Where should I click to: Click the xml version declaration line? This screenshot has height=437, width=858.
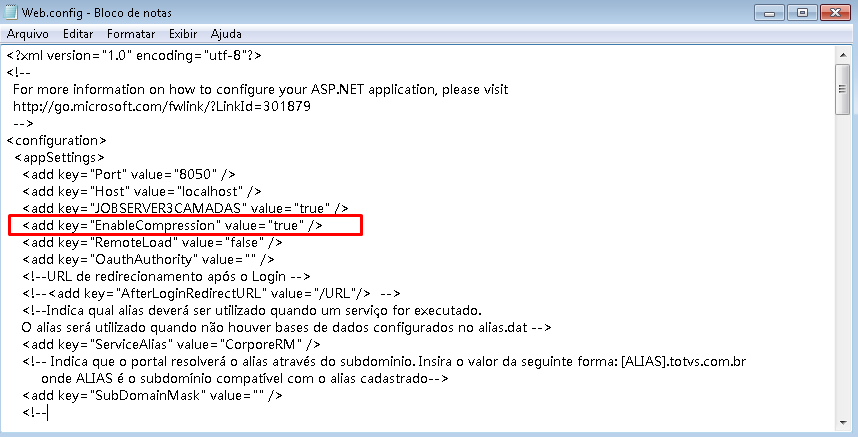(x=134, y=55)
